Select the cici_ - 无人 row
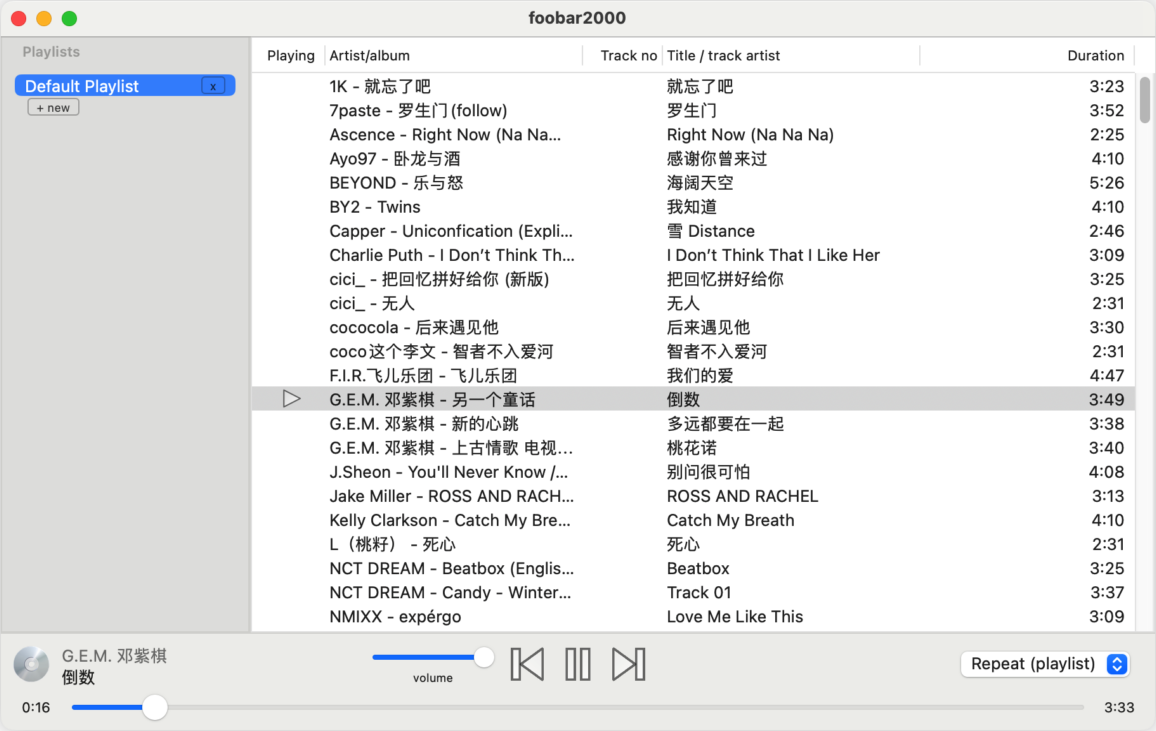Viewport: 1156px width, 731px height. (x=693, y=303)
